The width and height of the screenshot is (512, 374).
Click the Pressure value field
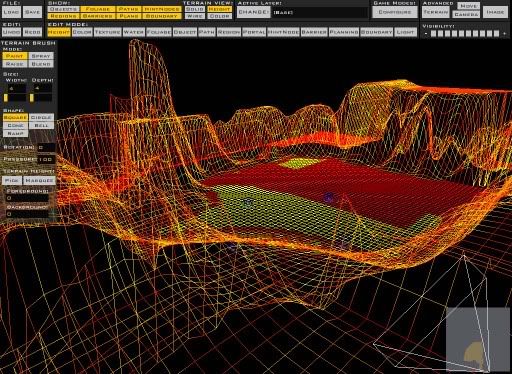46,159
